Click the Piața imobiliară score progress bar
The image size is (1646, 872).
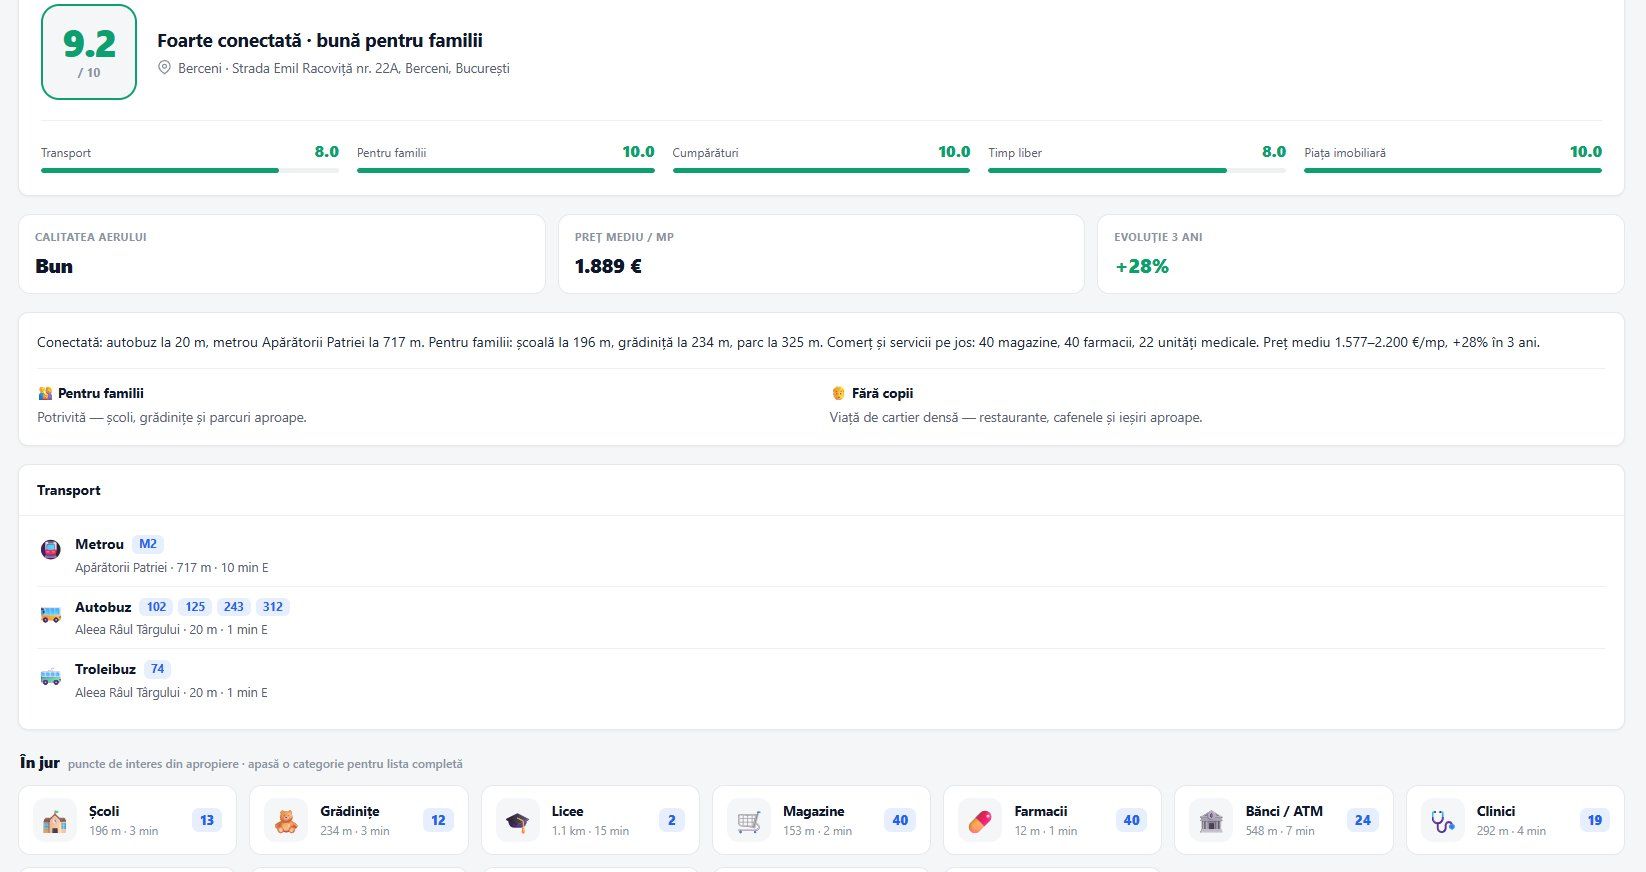click(1453, 171)
